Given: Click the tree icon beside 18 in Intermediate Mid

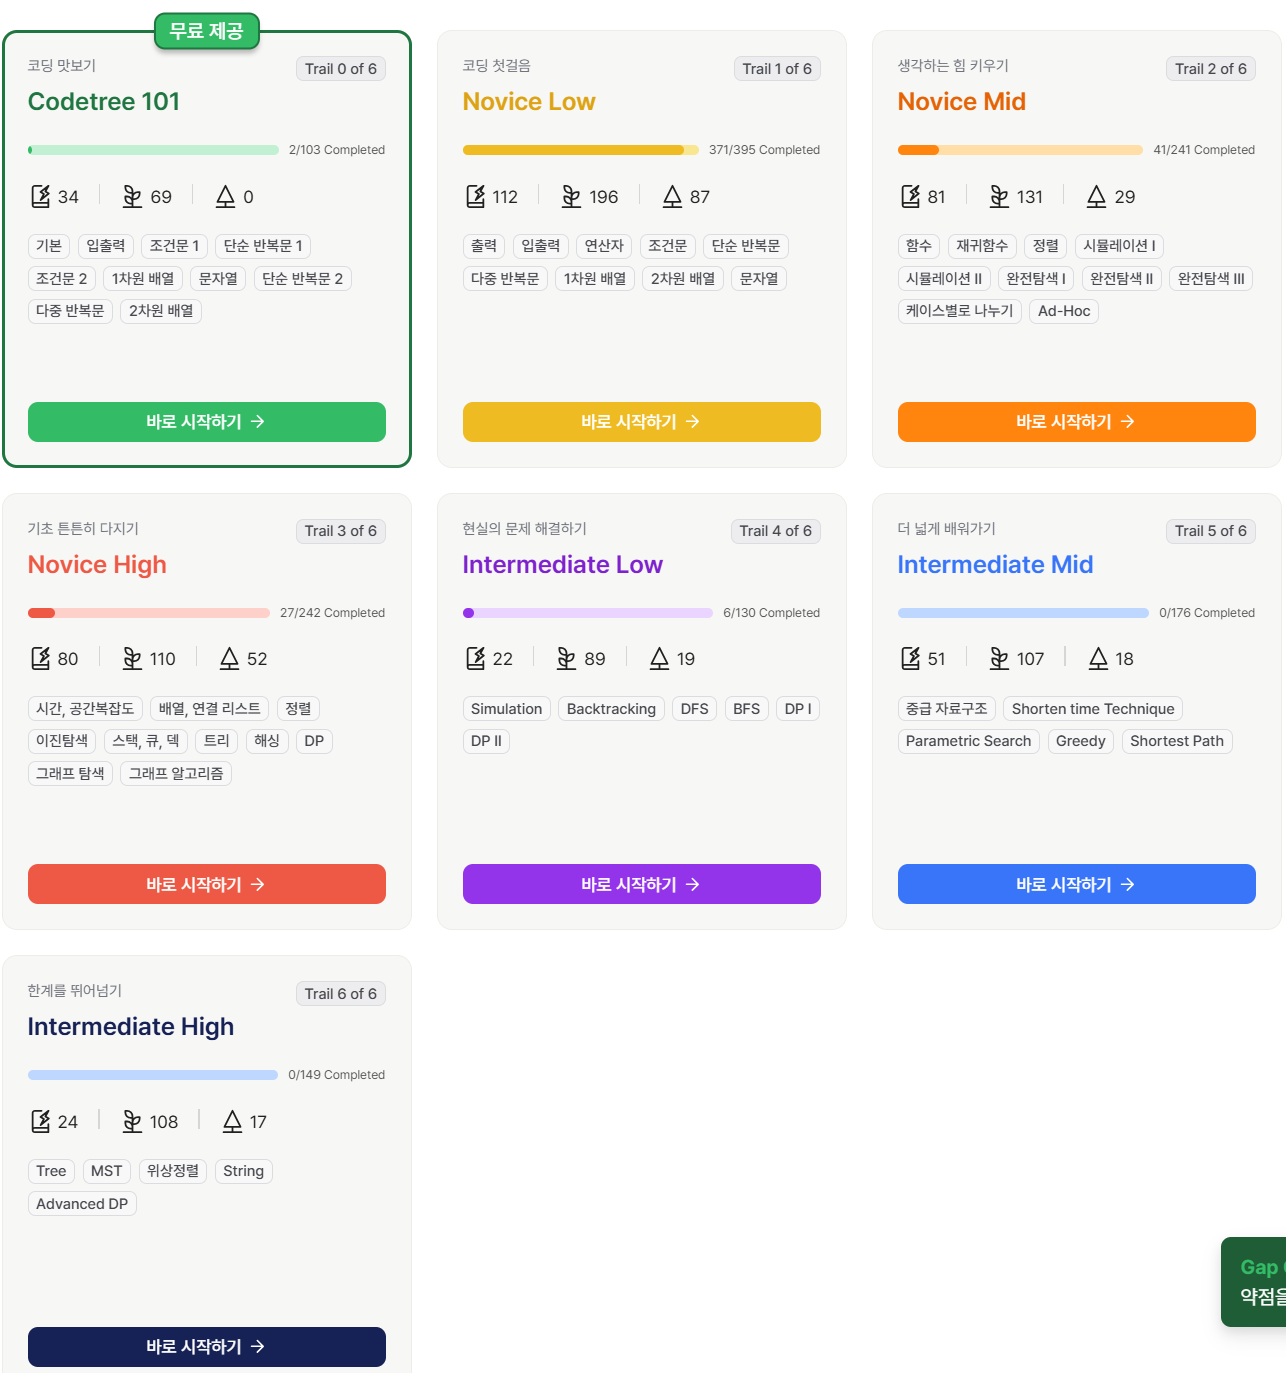Looking at the screenshot, I should coord(1098,658).
